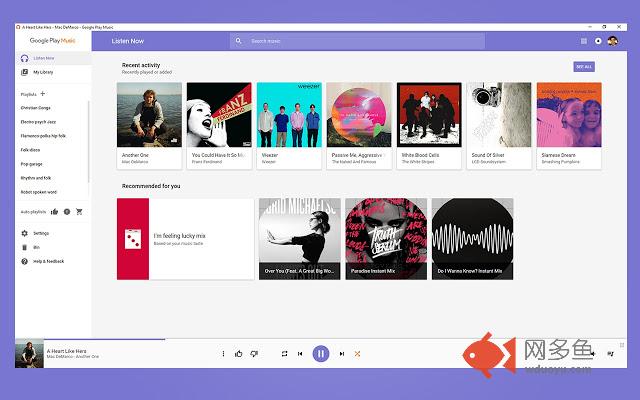640x400 pixels.
Task: Click the search magnifier icon
Action: point(239,41)
